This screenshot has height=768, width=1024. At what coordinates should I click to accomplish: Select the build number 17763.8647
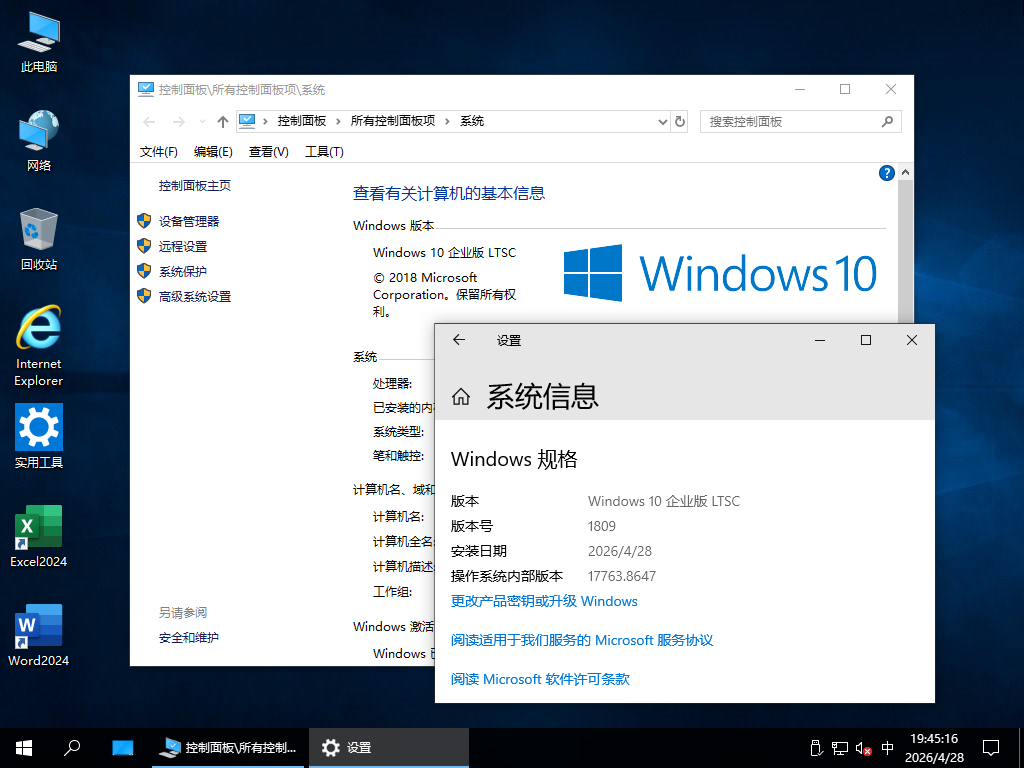tap(622, 576)
